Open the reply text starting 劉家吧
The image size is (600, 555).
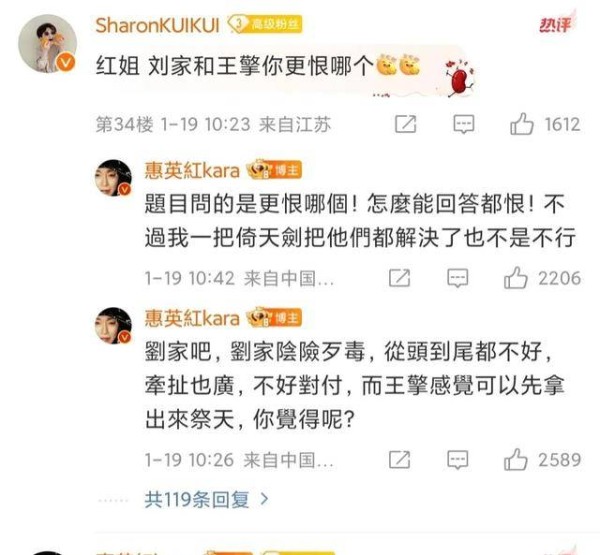tap(354, 385)
